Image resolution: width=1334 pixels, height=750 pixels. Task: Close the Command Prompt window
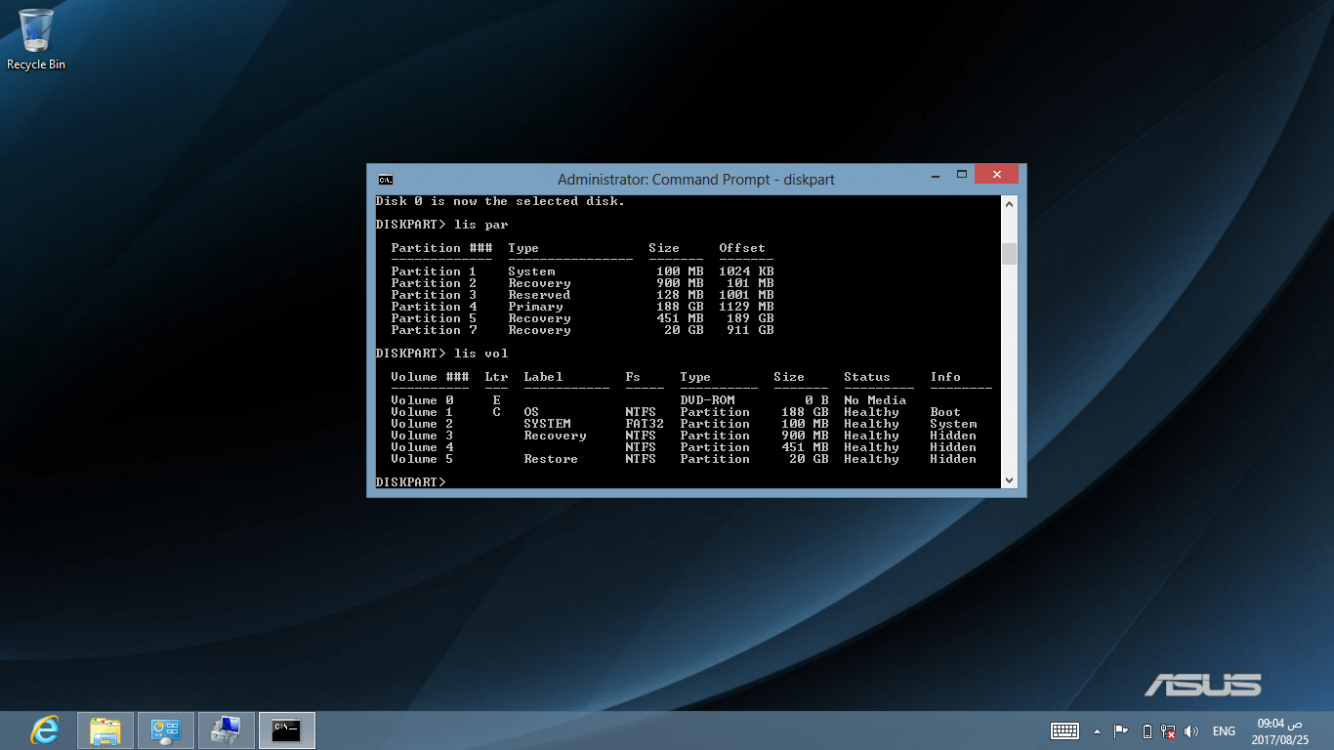click(996, 175)
